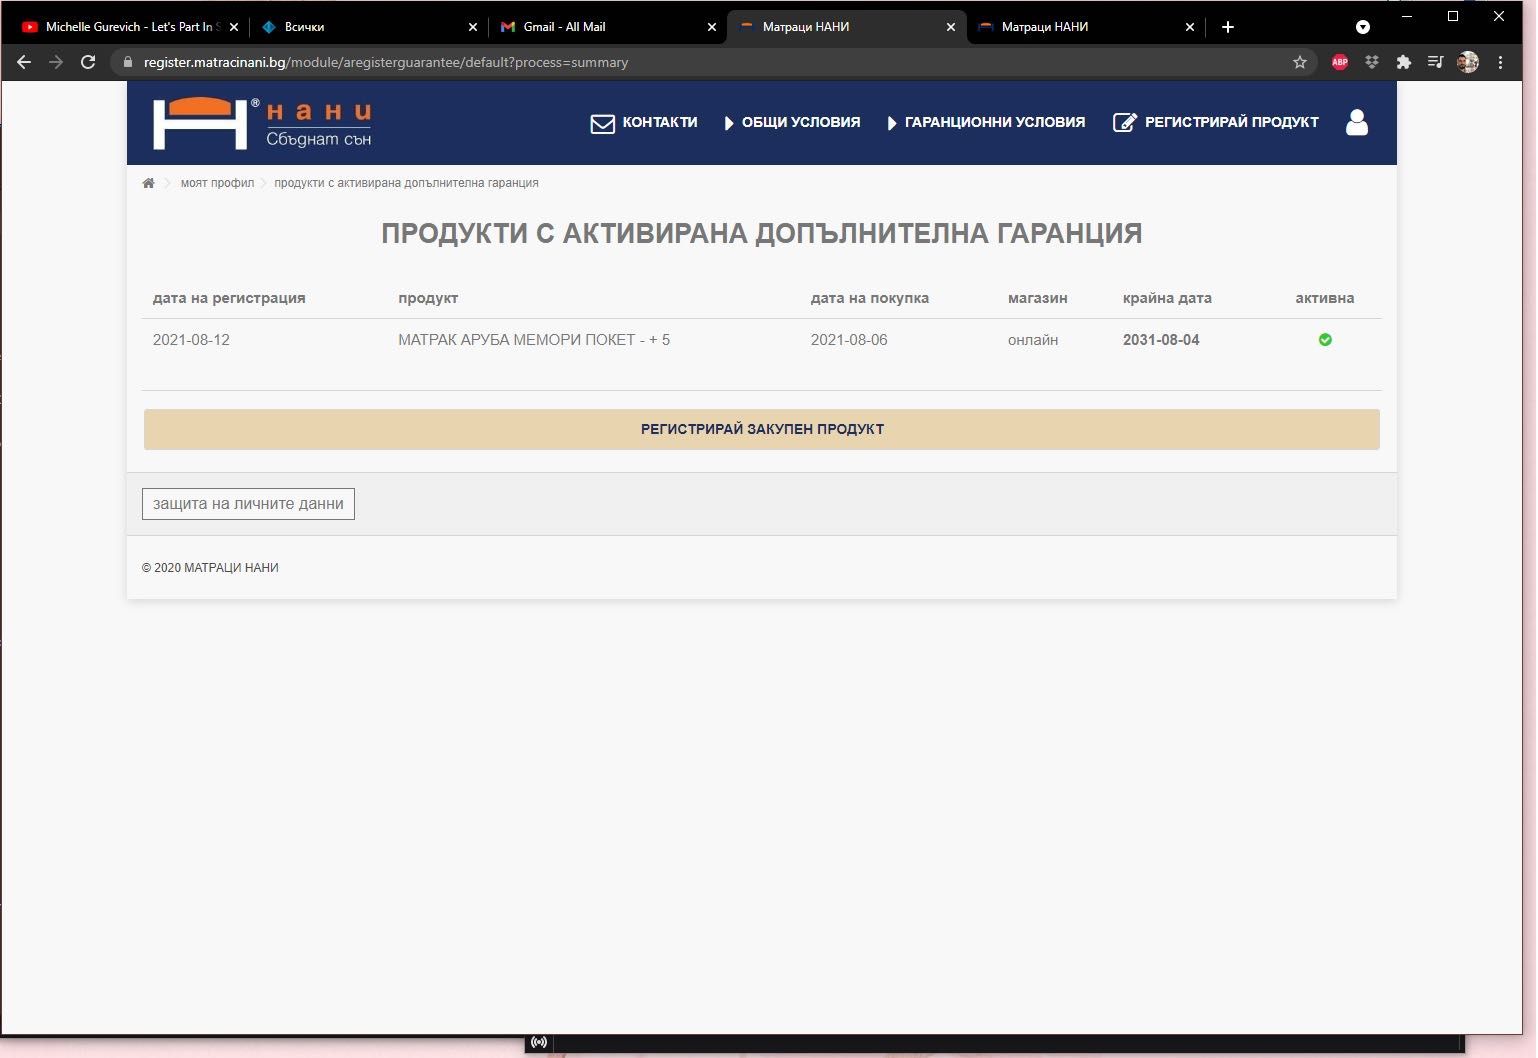
Task: Click the продукти с активирана допълнителна гаранция breadcrumb
Action: click(406, 183)
